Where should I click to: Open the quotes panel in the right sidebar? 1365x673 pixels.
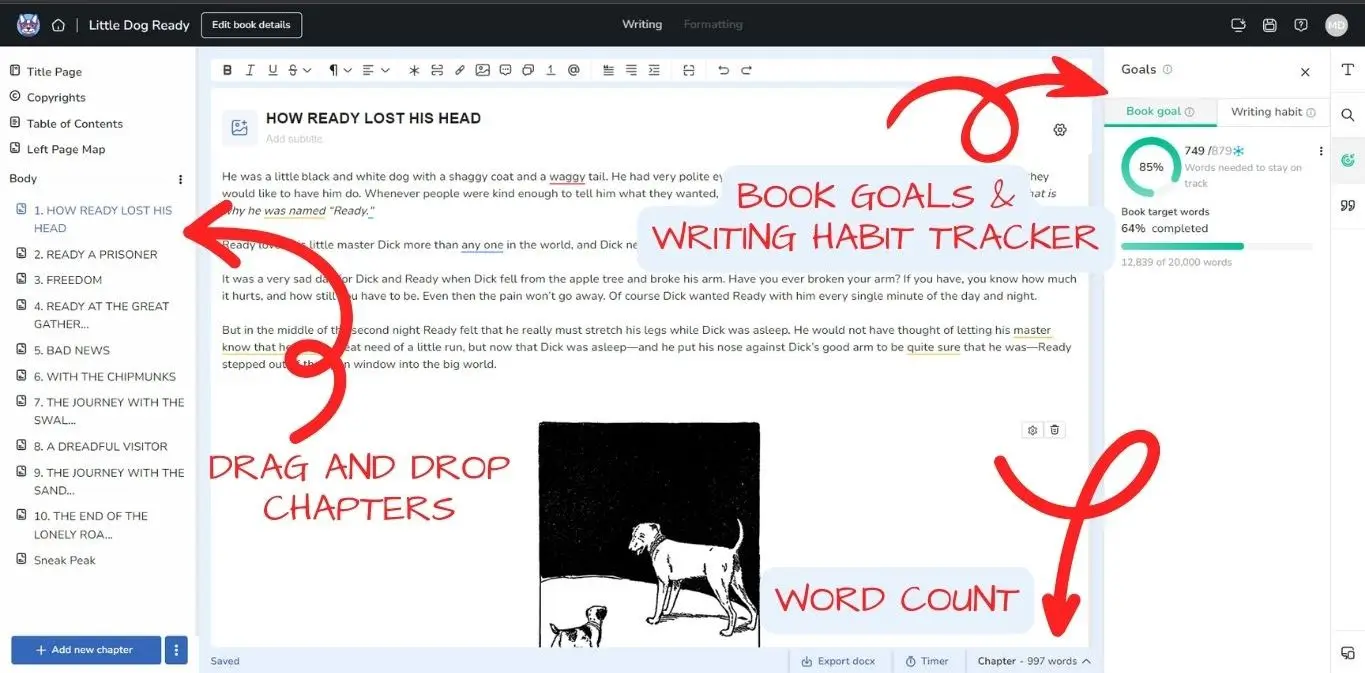pyautogui.click(x=1347, y=205)
